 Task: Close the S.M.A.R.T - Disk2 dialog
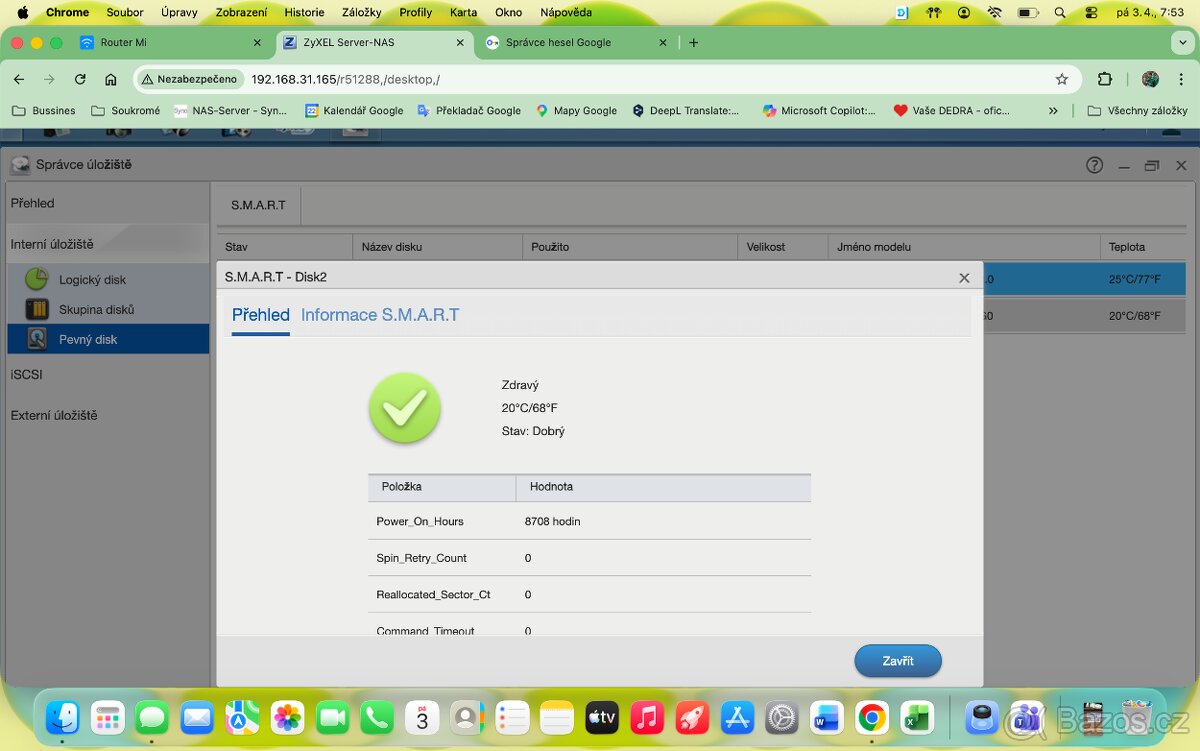pos(964,278)
